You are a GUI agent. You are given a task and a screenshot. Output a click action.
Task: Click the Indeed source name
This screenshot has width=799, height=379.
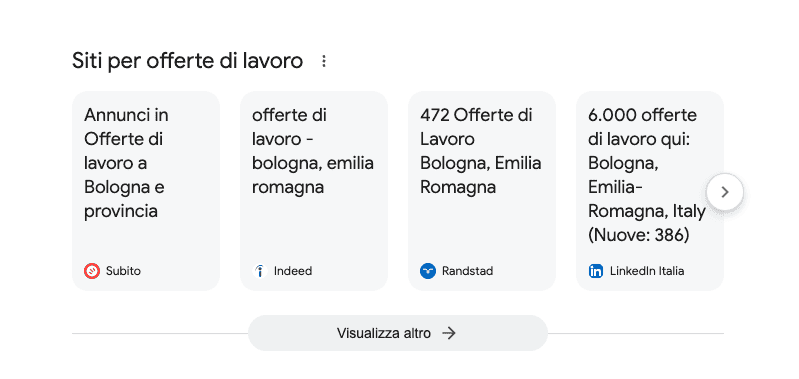(293, 271)
